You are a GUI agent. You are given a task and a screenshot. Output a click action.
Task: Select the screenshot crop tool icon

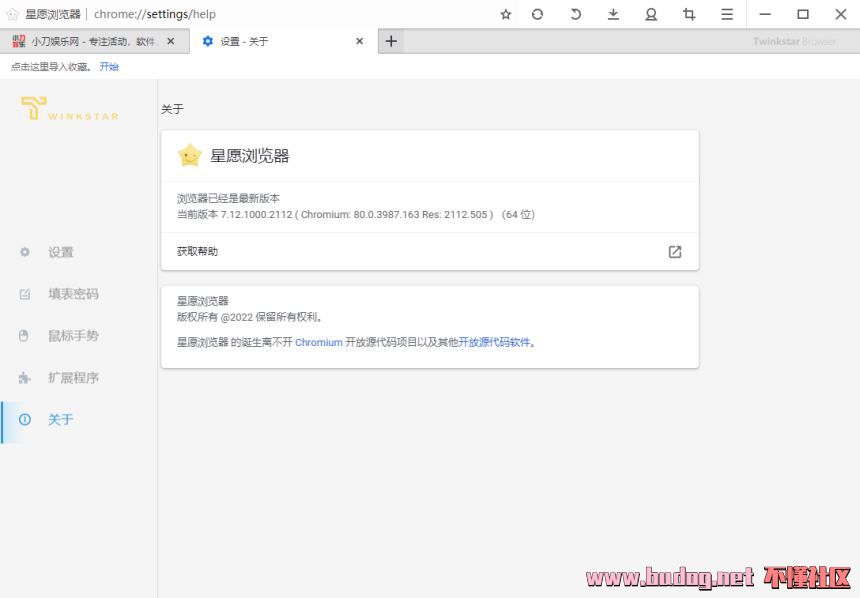[x=689, y=14]
